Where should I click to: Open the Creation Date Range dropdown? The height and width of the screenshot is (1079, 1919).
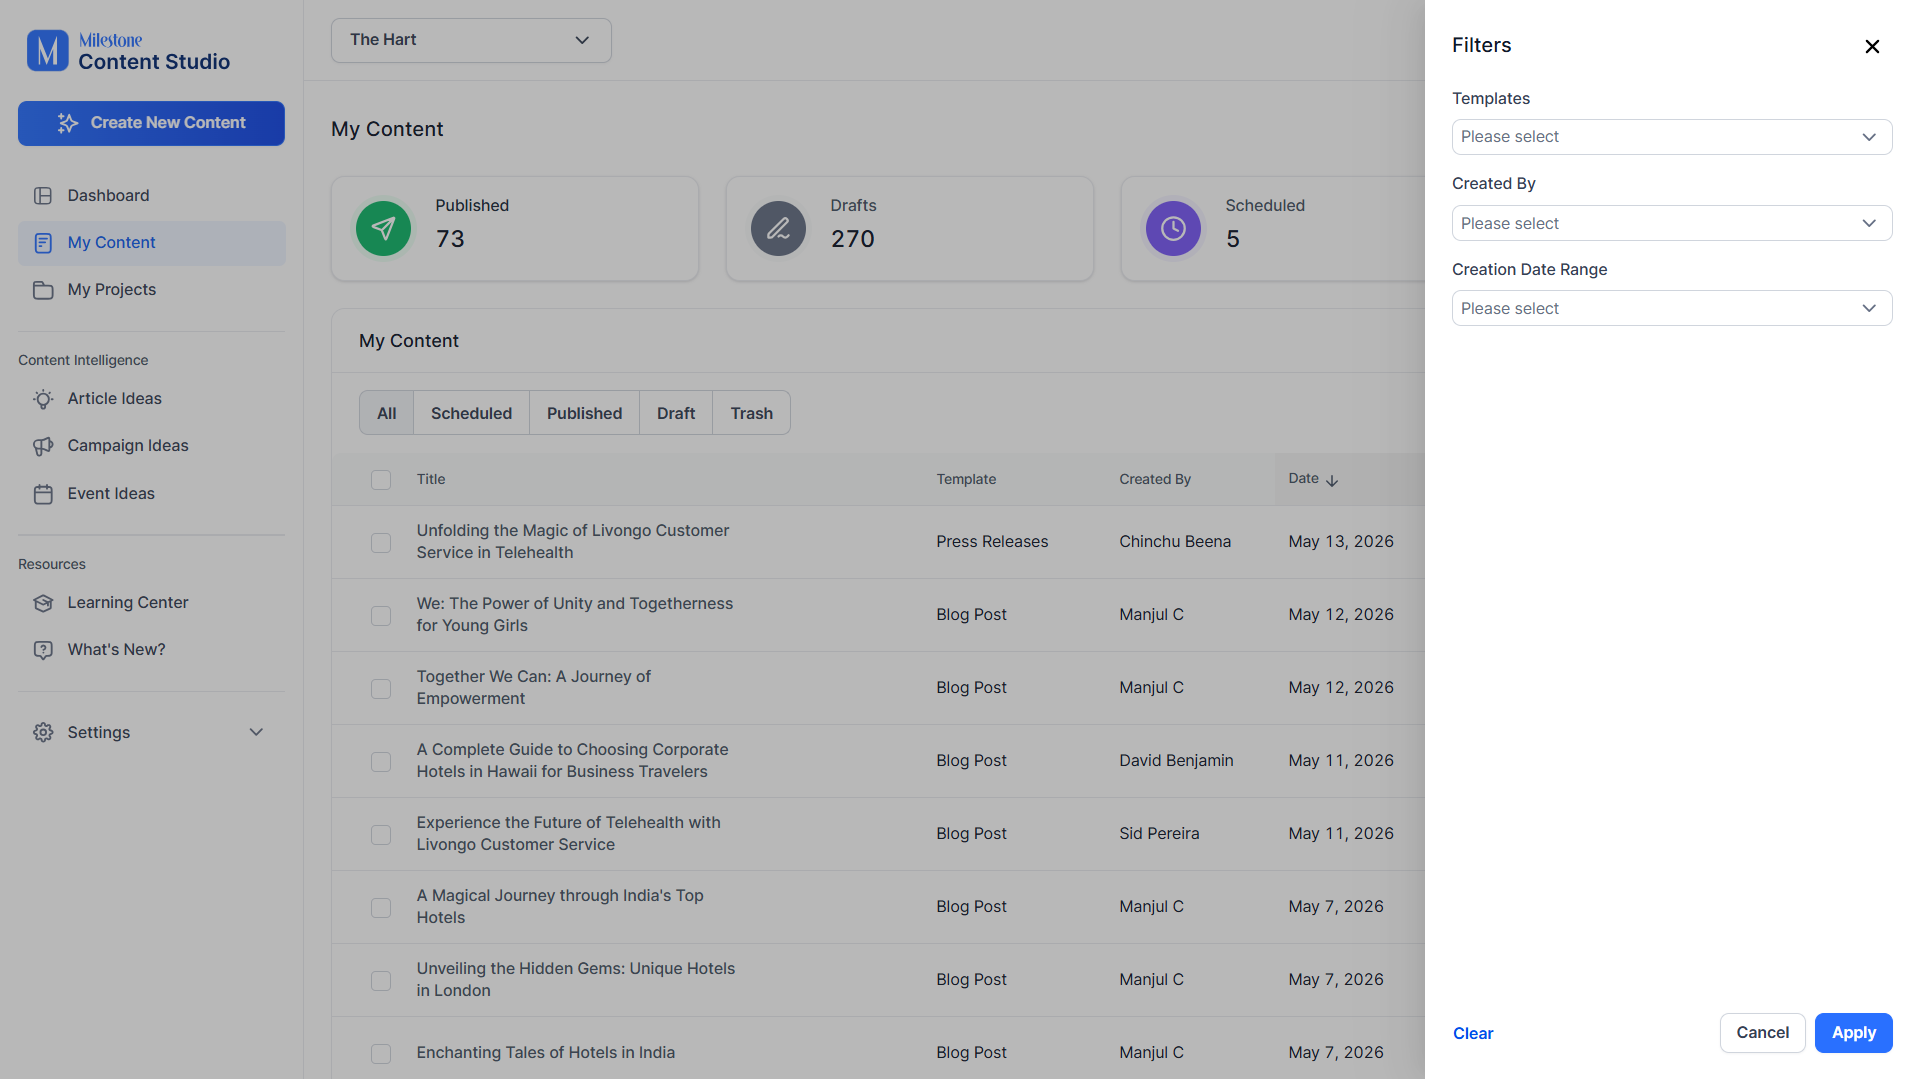[x=1671, y=308]
